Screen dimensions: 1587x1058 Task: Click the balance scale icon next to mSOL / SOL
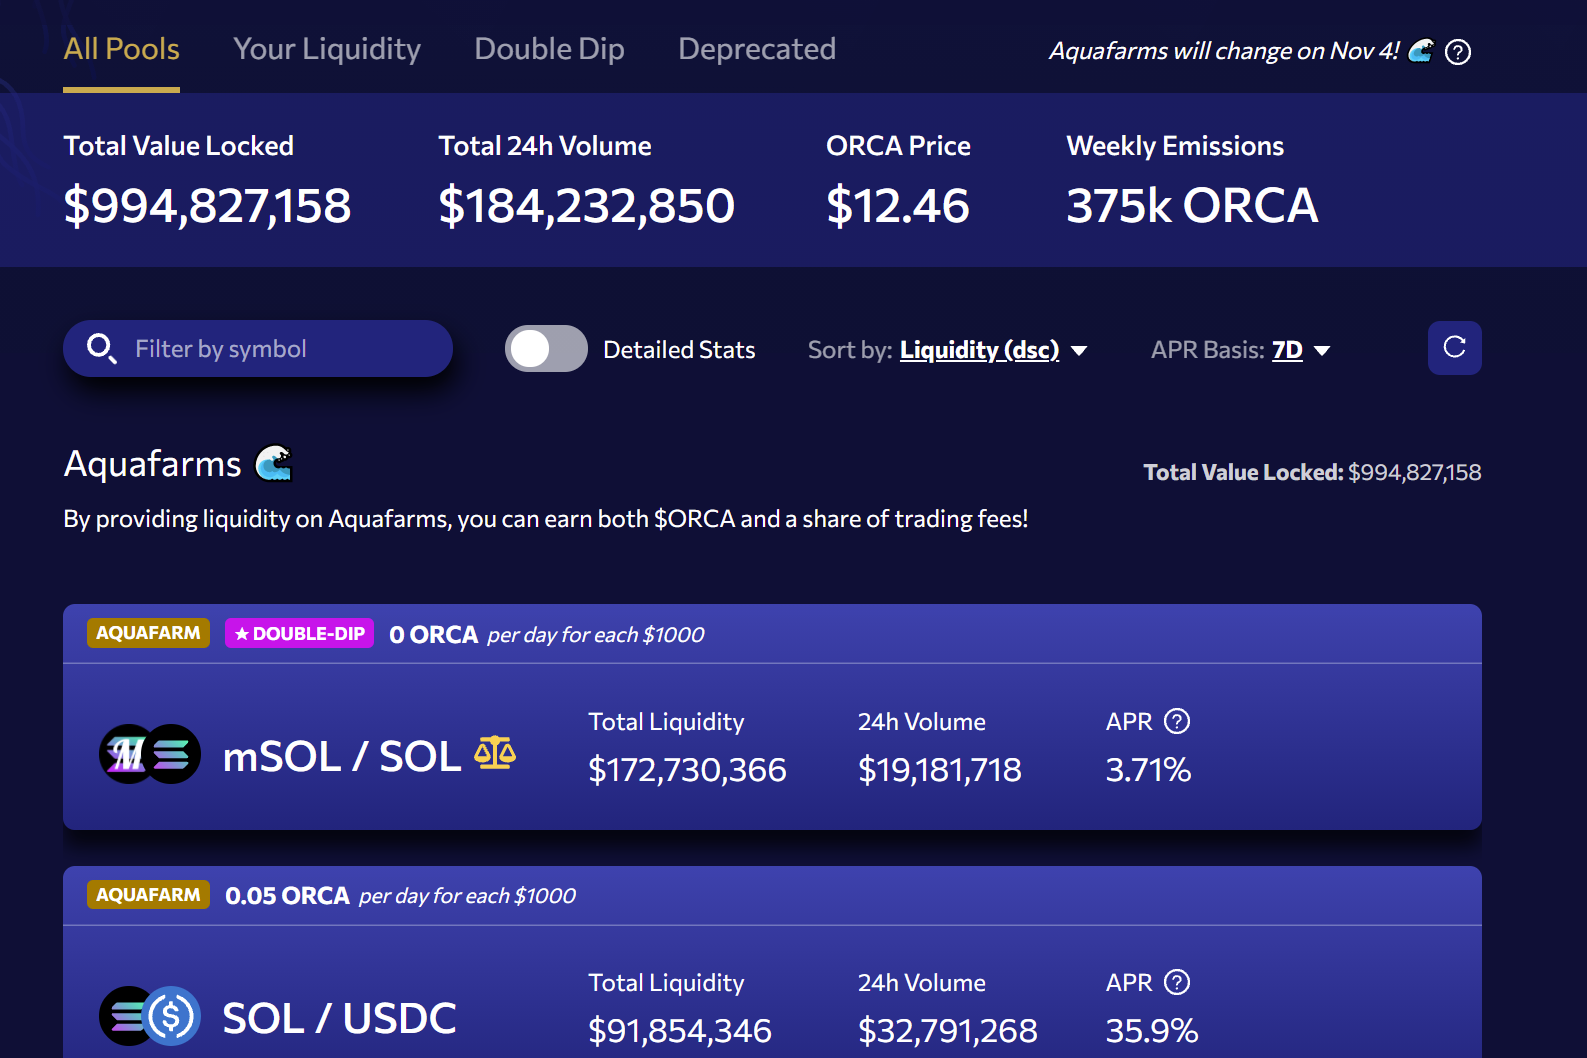(495, 753)
